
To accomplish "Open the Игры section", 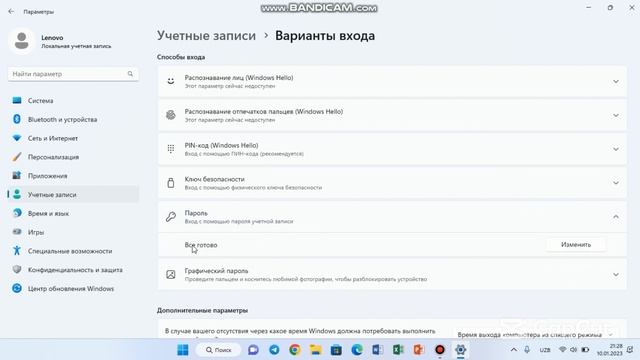I will (x=73, y=232).
